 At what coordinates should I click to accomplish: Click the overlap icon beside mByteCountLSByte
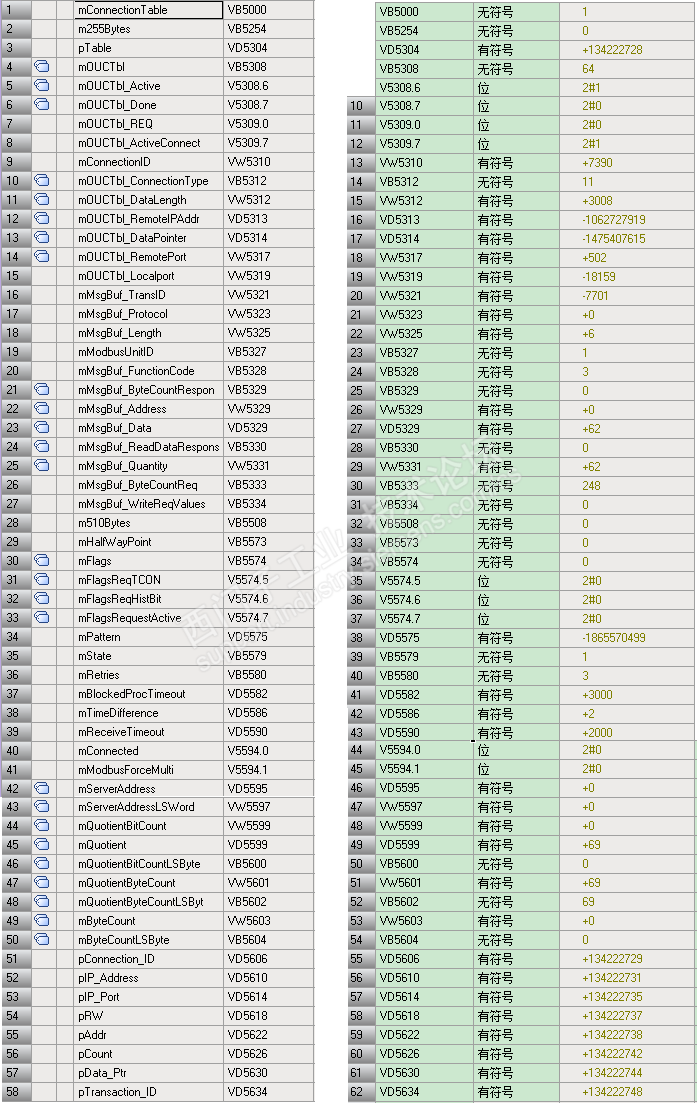coord(42,940)
